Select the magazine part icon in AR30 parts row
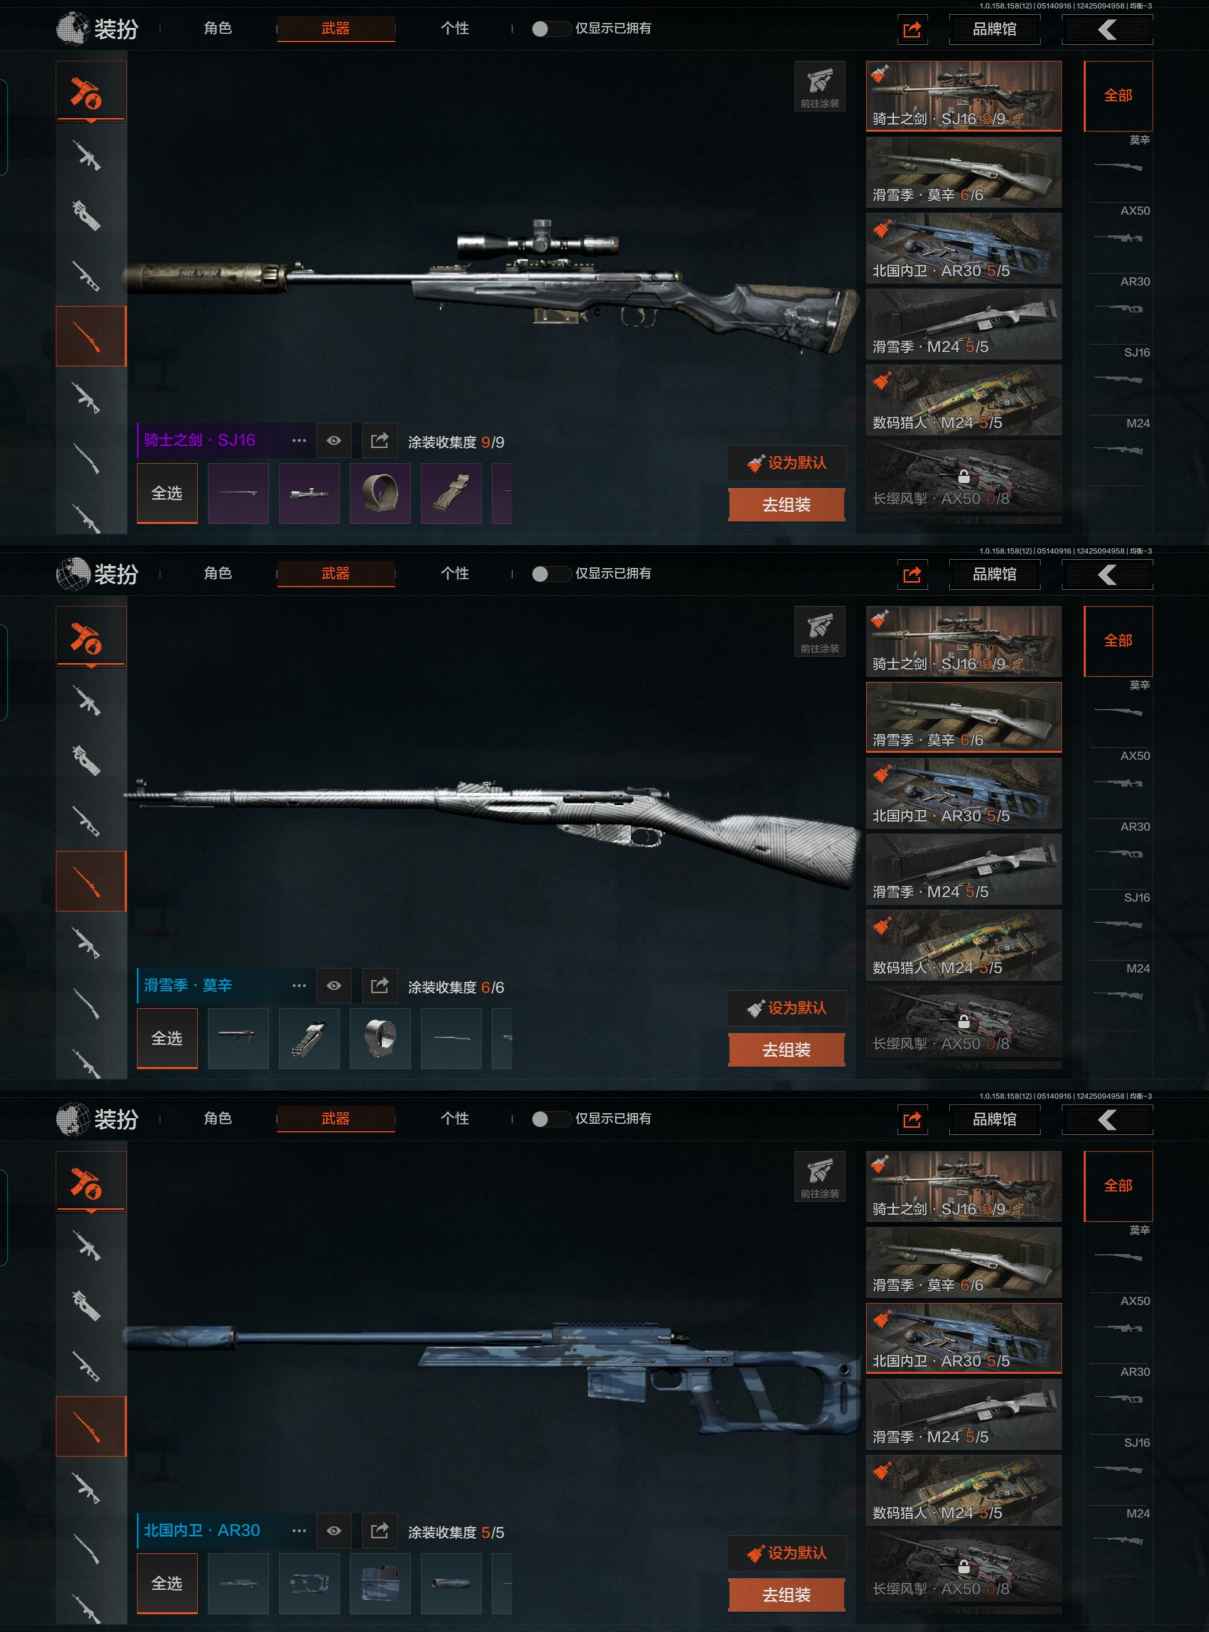The height and width of the screenshot is (1632, 1209). click(x=380, y=1583)
